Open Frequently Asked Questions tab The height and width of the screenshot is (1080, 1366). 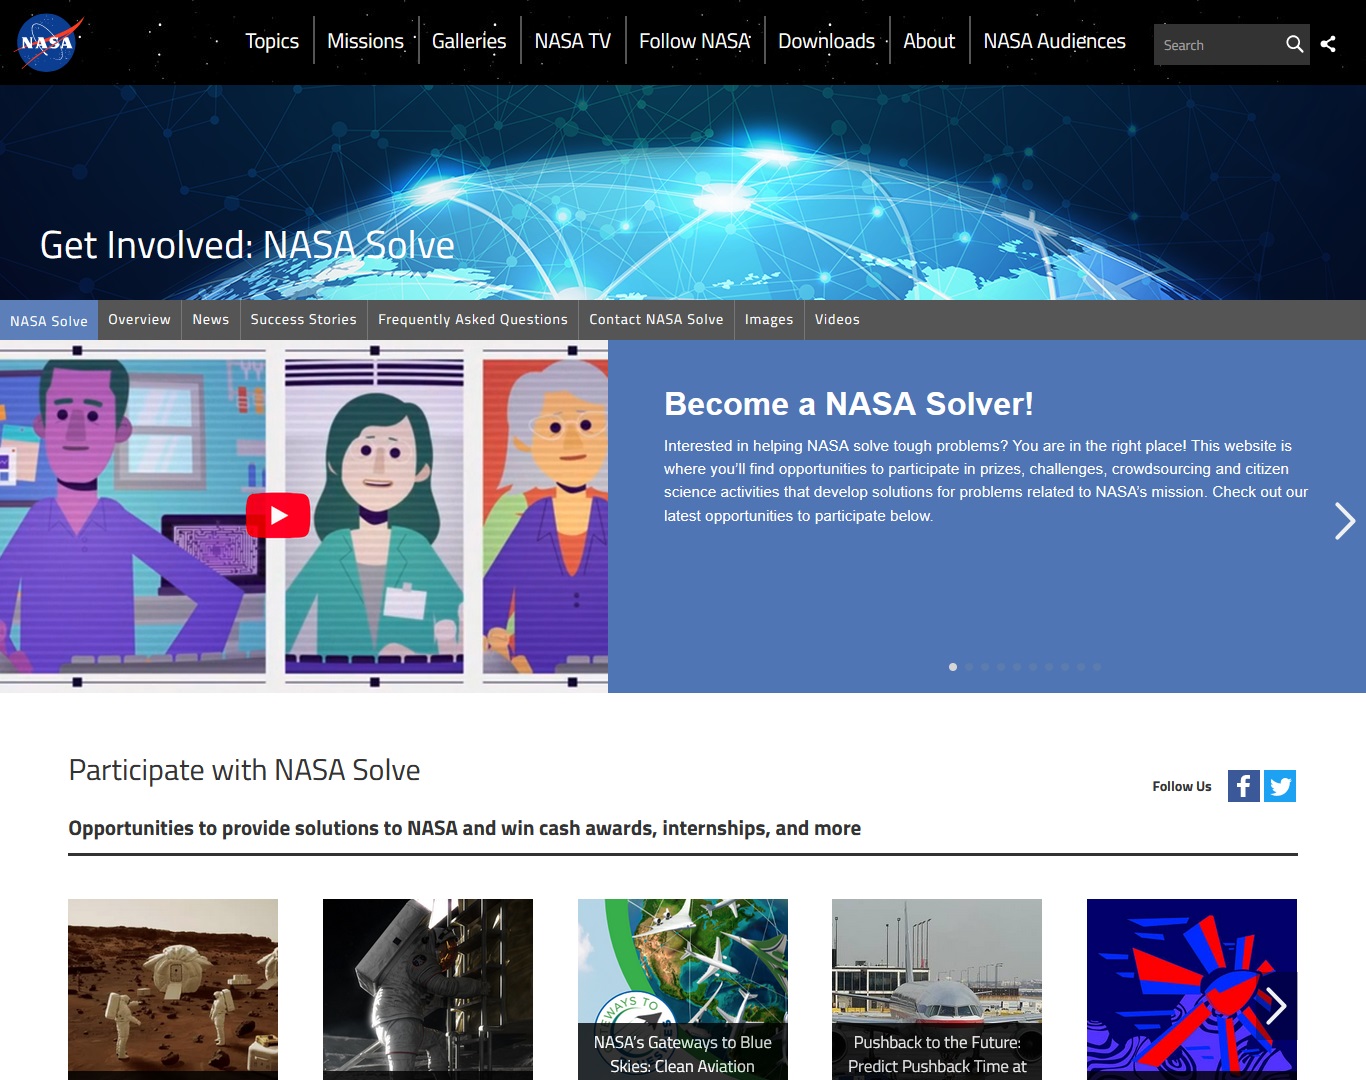472,320
